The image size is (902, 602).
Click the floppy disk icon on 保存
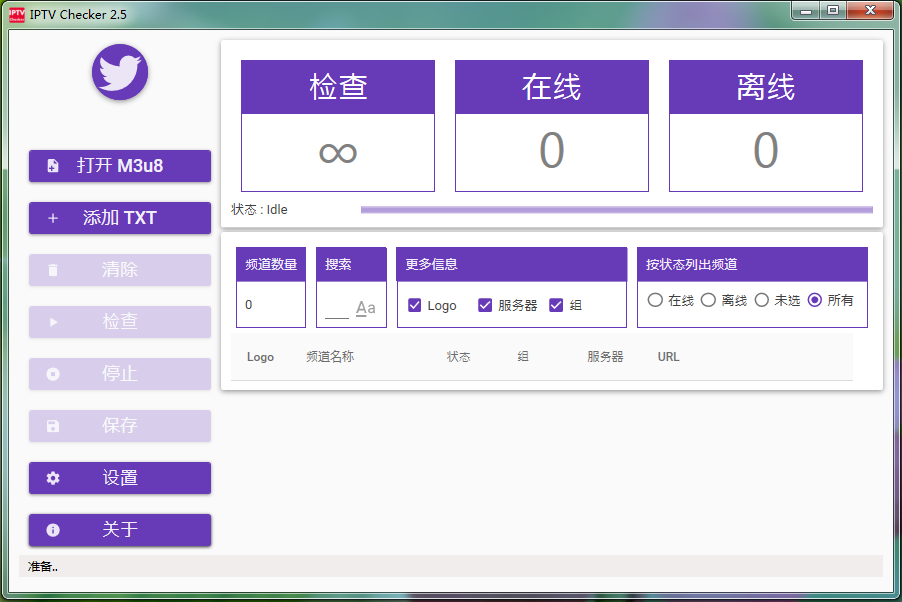click(53, 426)
